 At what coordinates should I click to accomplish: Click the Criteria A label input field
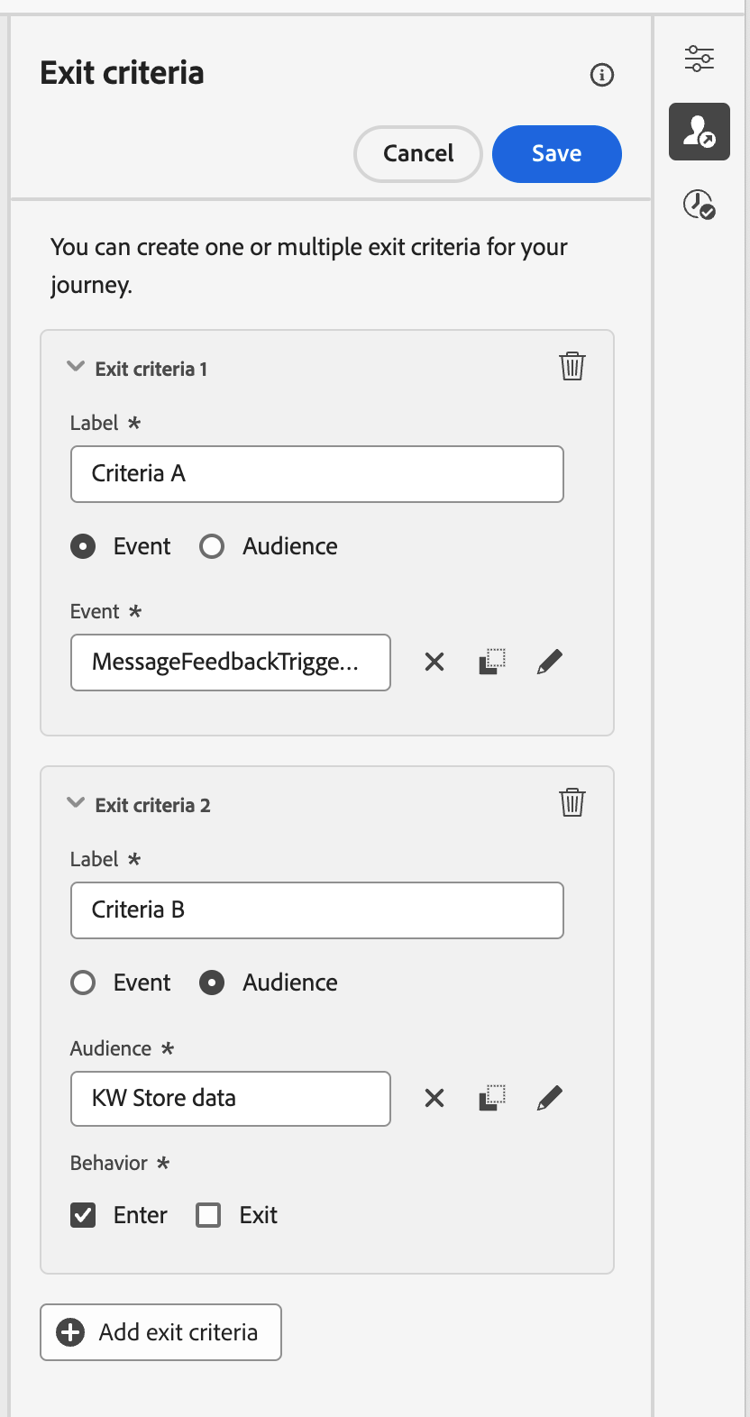(317, 474)
